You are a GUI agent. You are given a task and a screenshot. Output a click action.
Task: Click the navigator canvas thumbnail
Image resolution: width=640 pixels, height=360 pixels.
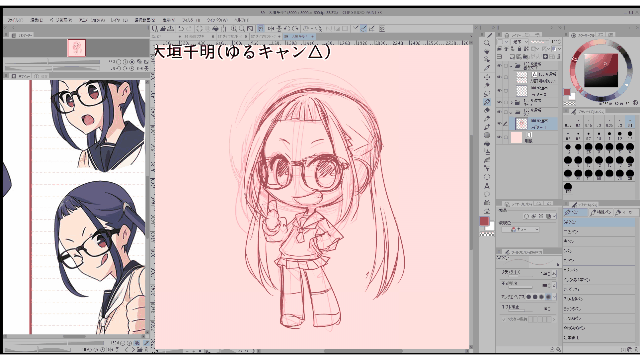pos(76,48)
